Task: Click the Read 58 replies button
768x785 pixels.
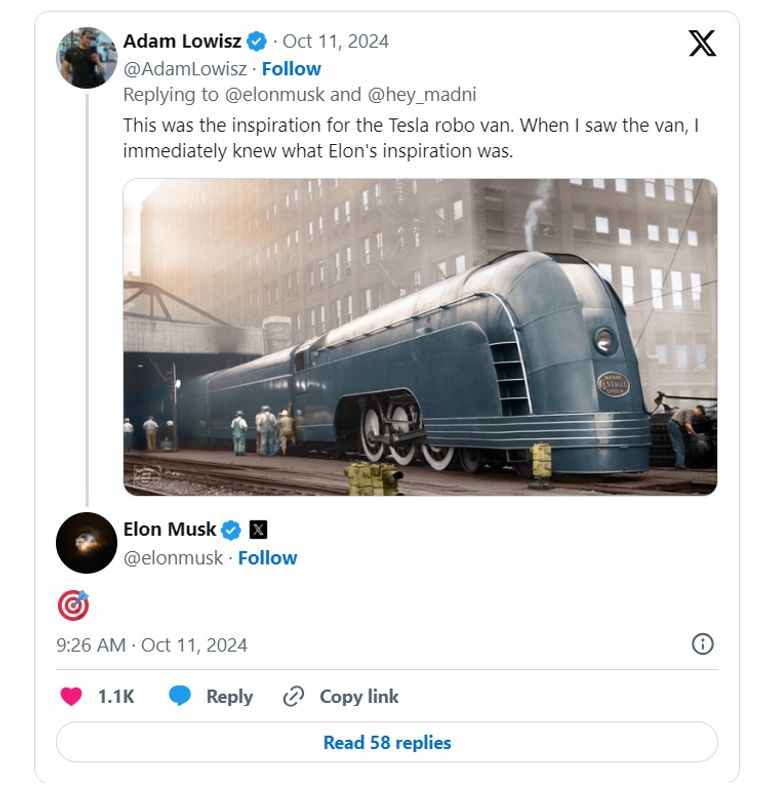Action: coord(387,743)
